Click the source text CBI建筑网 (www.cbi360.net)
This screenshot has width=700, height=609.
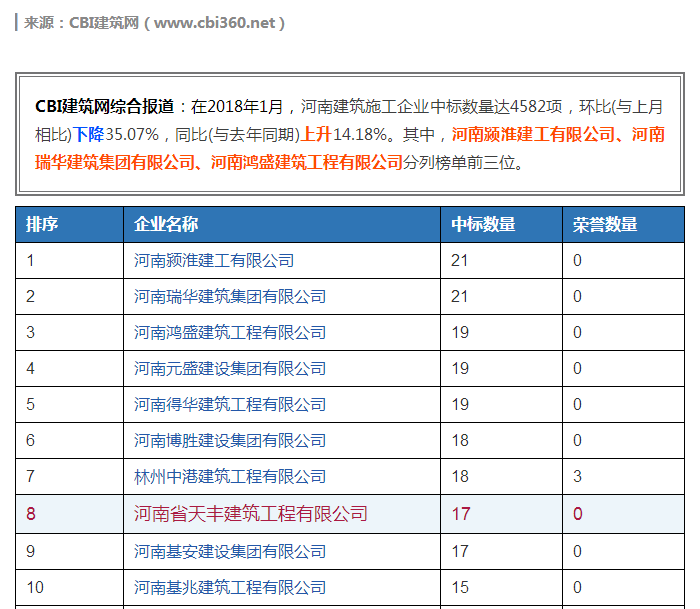click(x=156, y=22)
